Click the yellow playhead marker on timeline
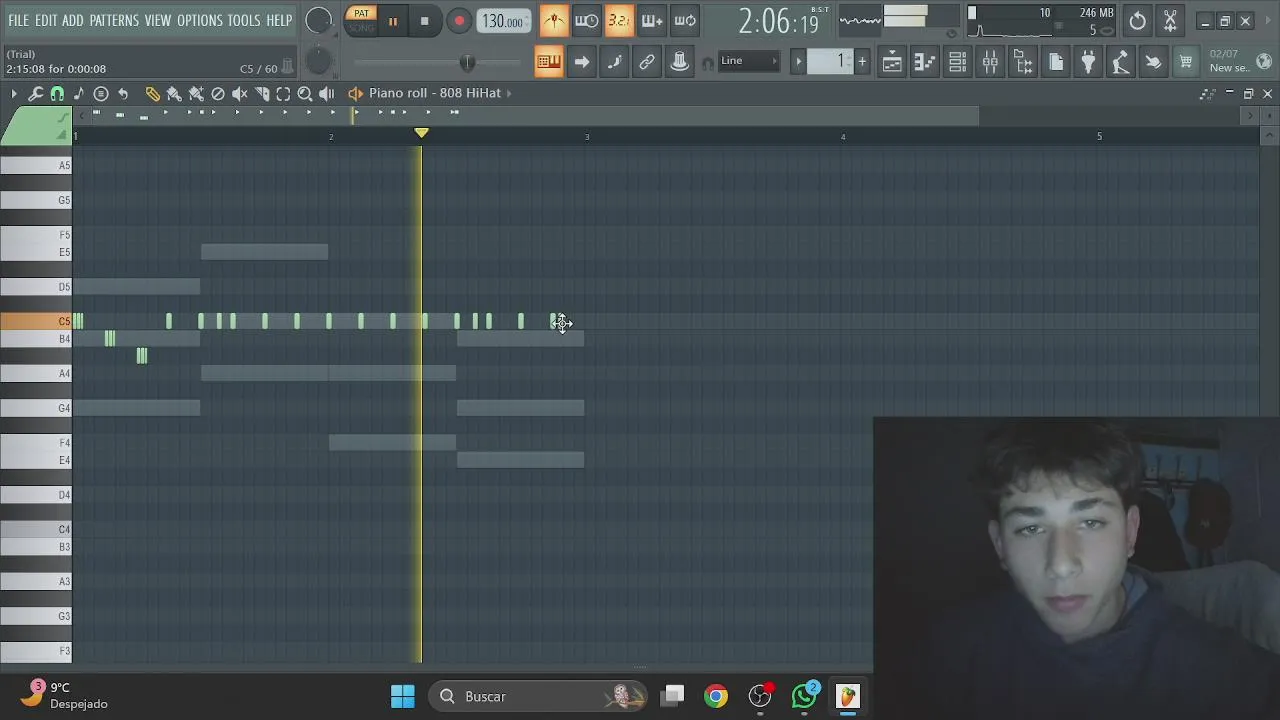This screenshot has height=720, width=1280. click(x=421, y=133)
